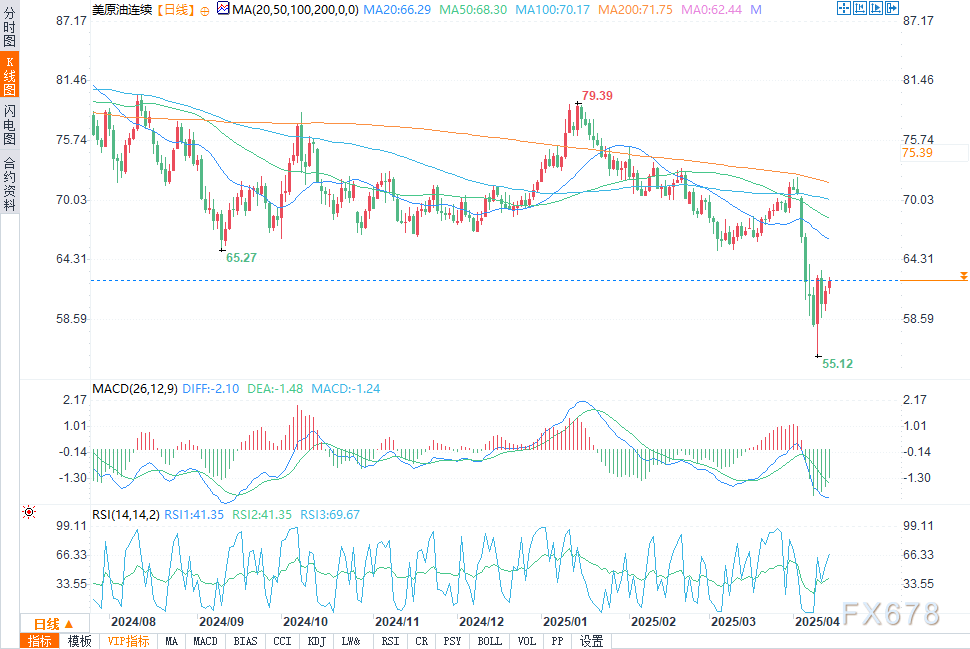
Task: Toggle the MACD indicator button in bottom bar
Action: click(205, 641)
